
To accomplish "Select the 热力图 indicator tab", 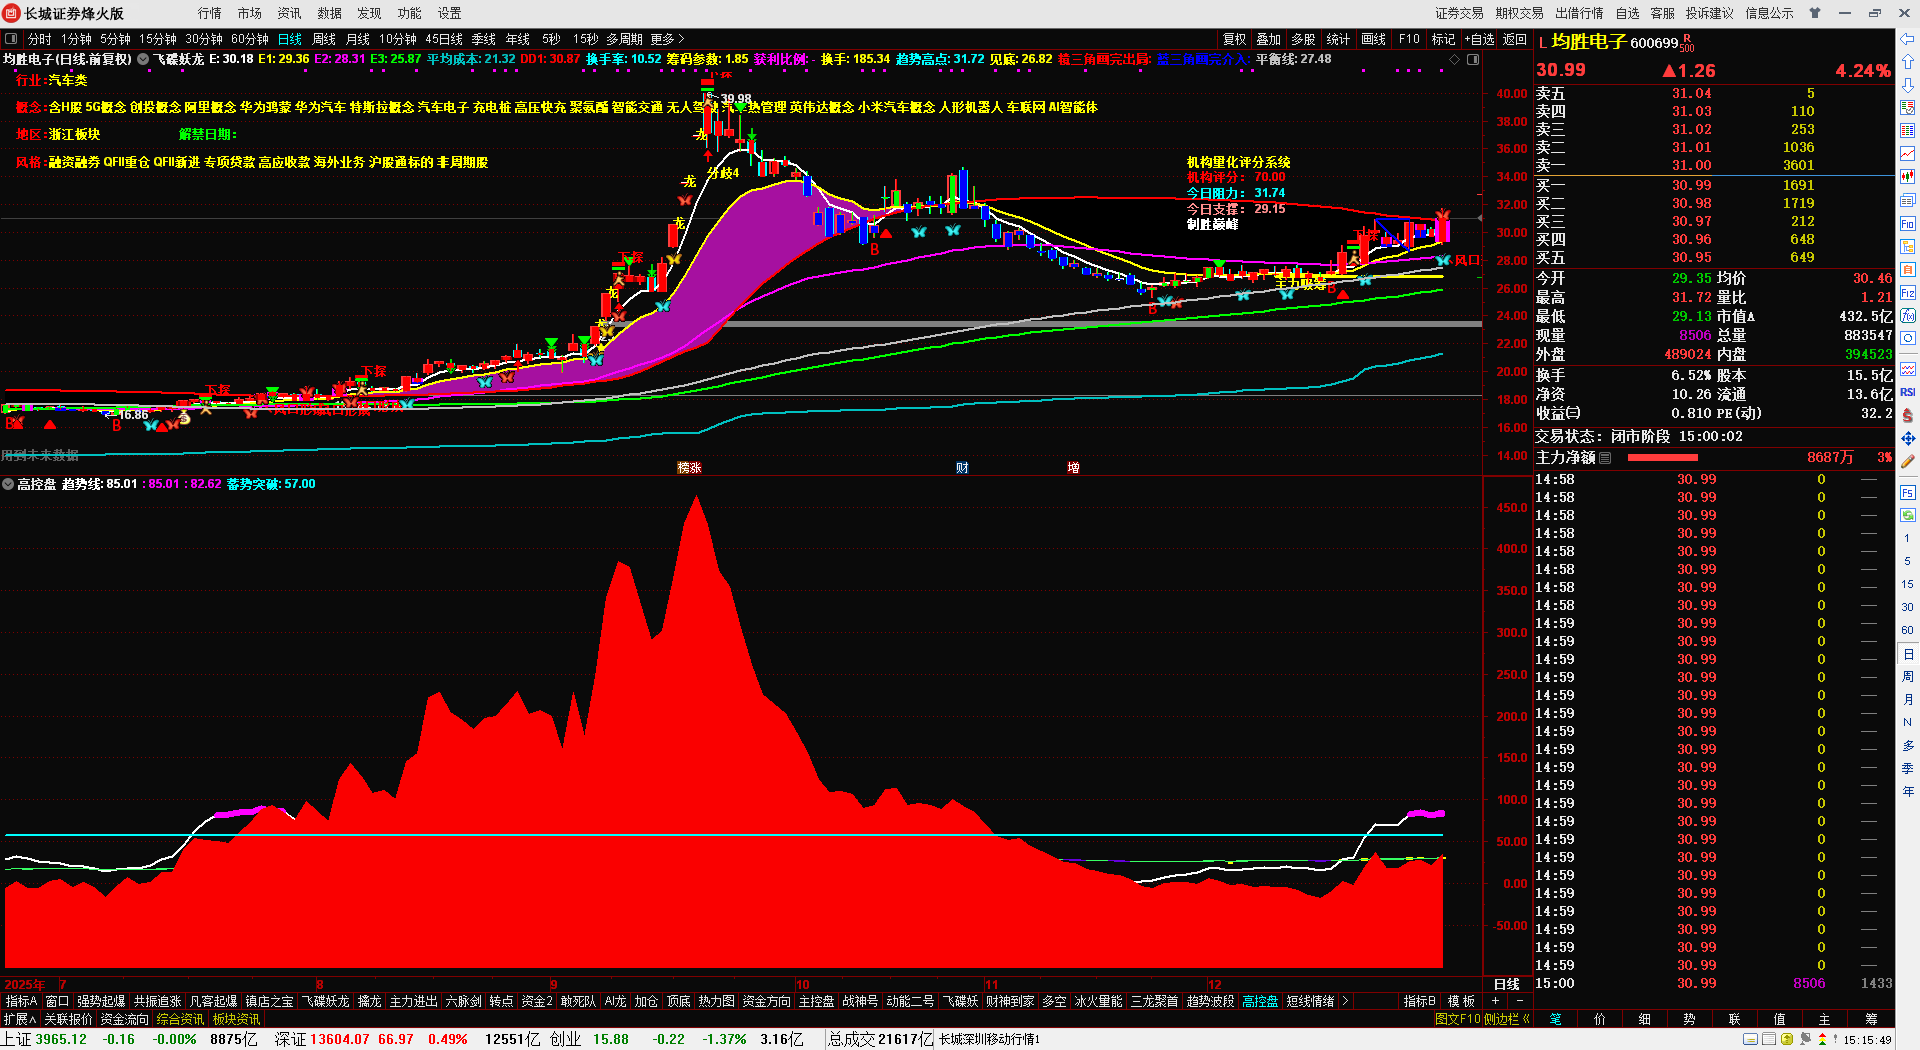I will [x=716, y=1001].
